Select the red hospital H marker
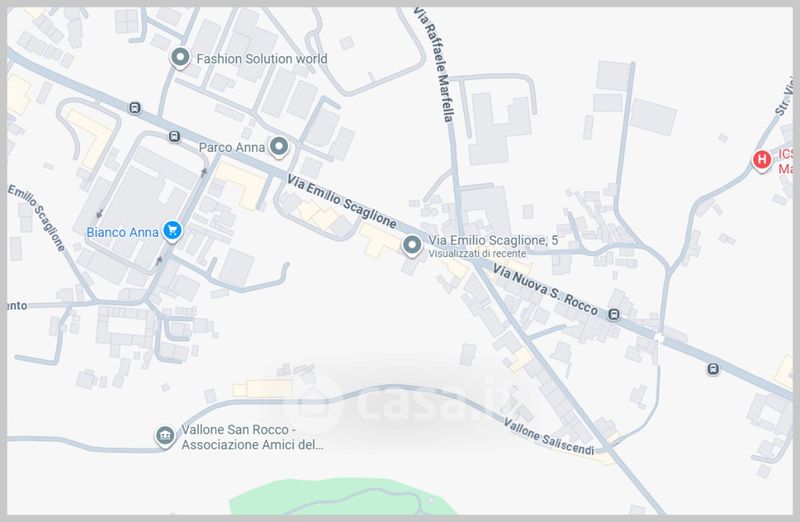800x522 pixels. [762, 160]
